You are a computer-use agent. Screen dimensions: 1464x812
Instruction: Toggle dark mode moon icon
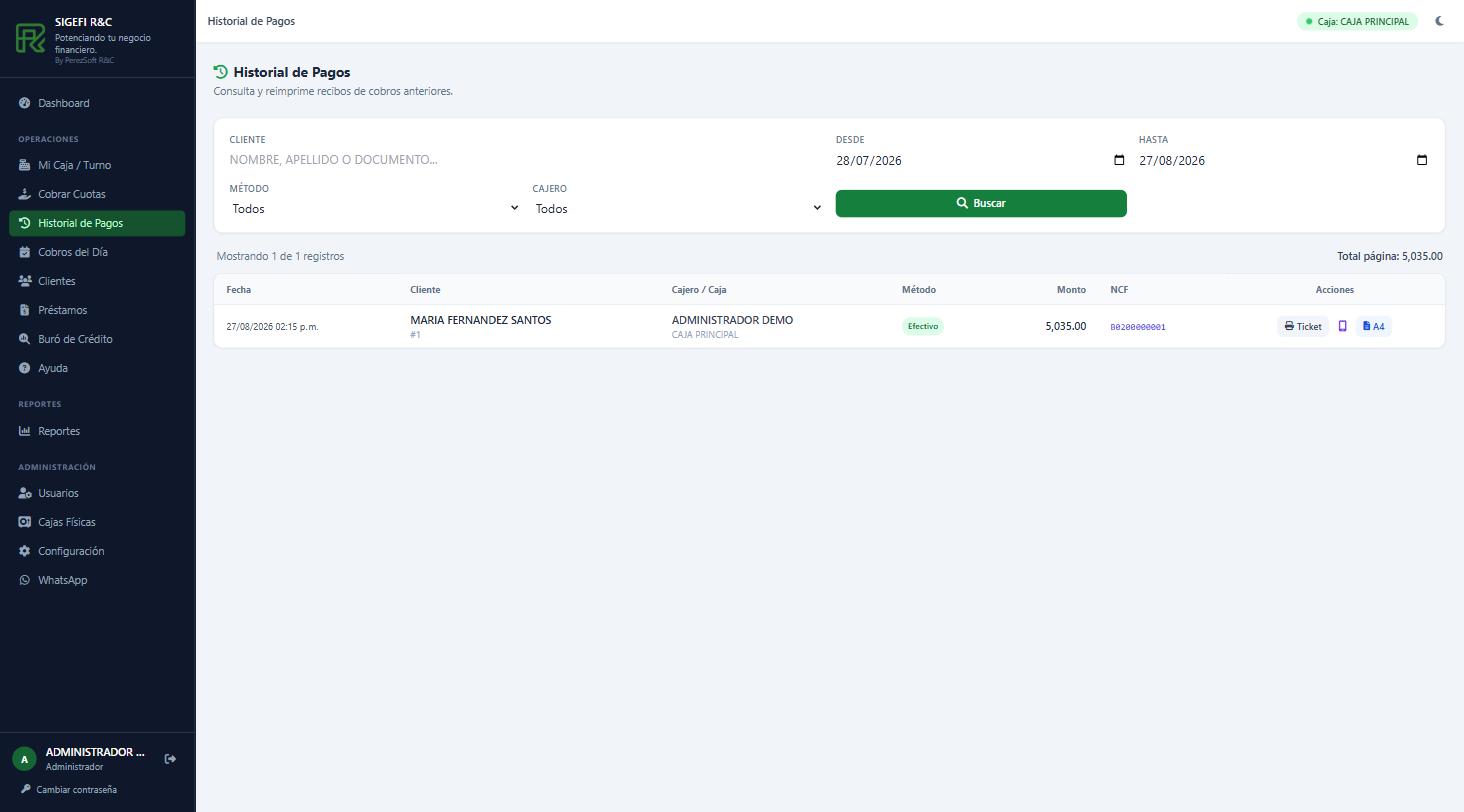tap(1440, 21)
